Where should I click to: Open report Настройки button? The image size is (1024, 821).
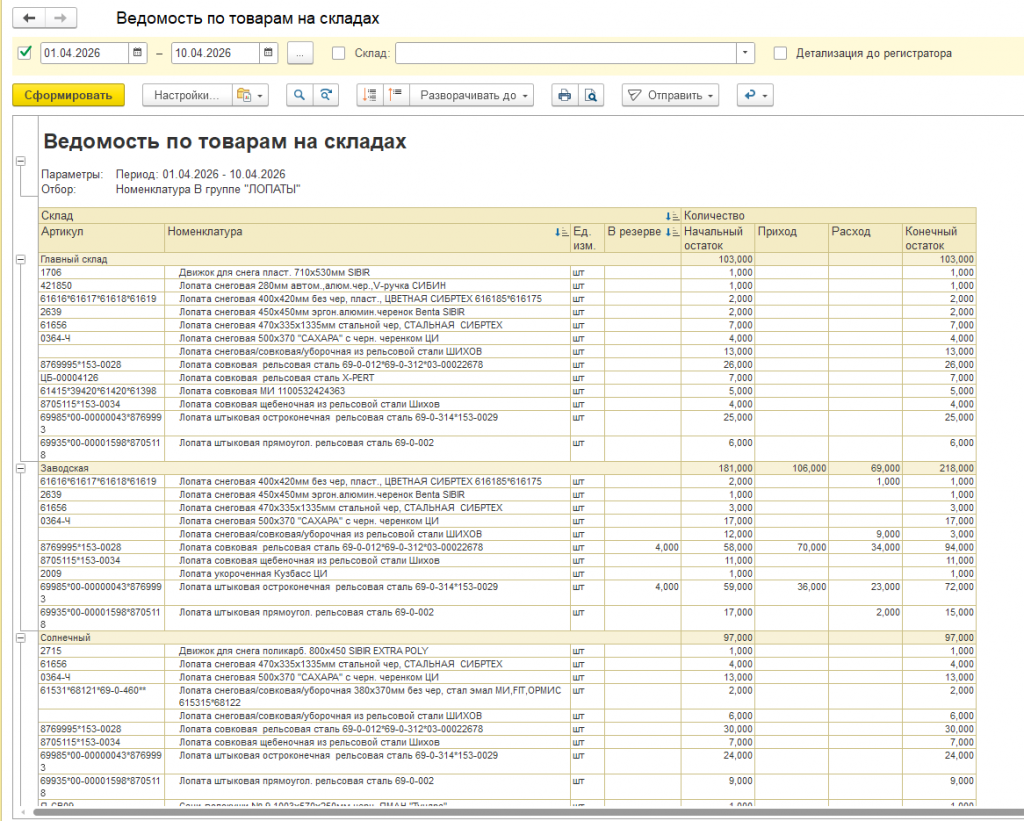[187, 95]
